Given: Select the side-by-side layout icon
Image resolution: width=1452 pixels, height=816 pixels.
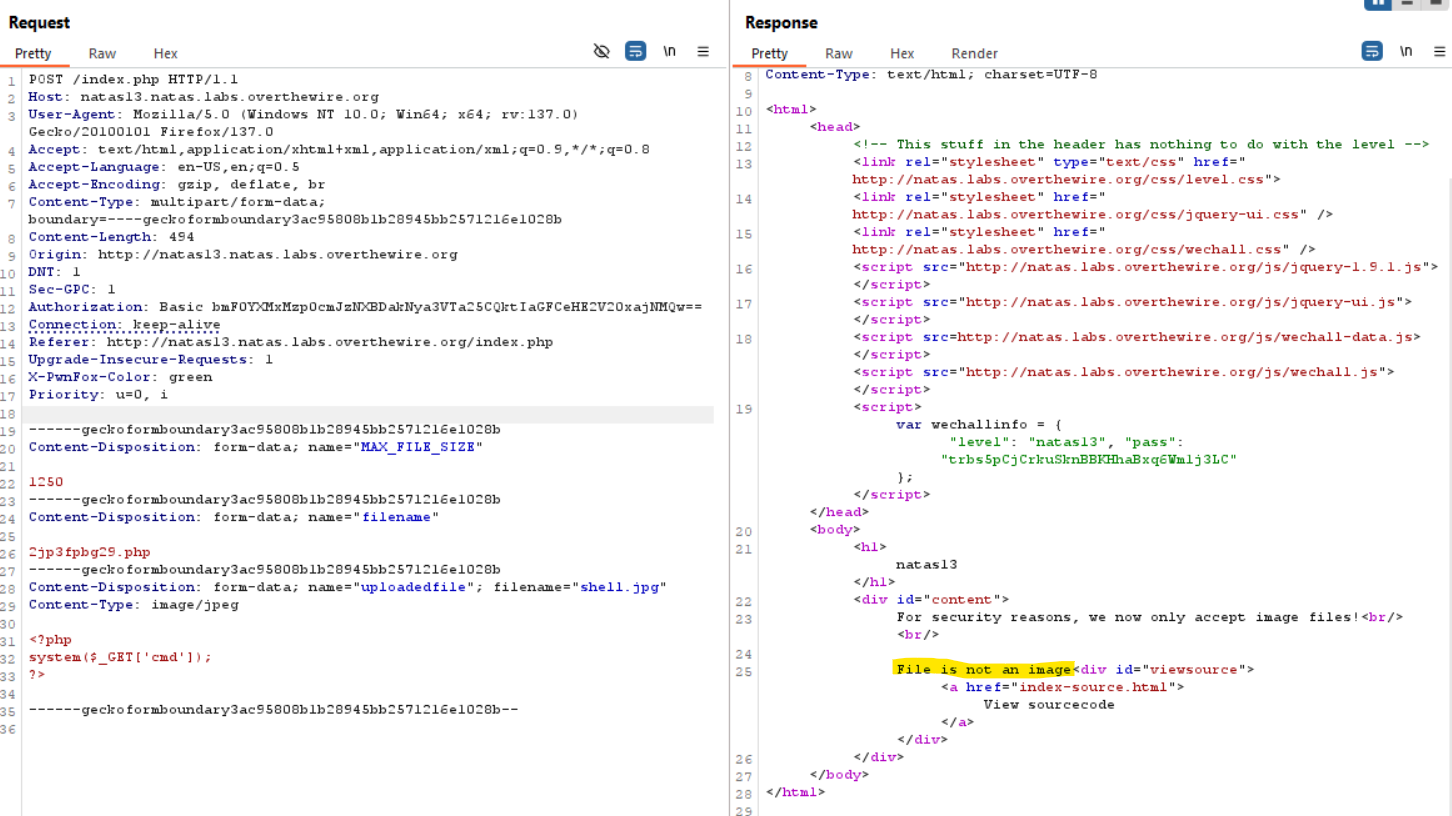Looking at the screenshot, I should (1378, 3).
